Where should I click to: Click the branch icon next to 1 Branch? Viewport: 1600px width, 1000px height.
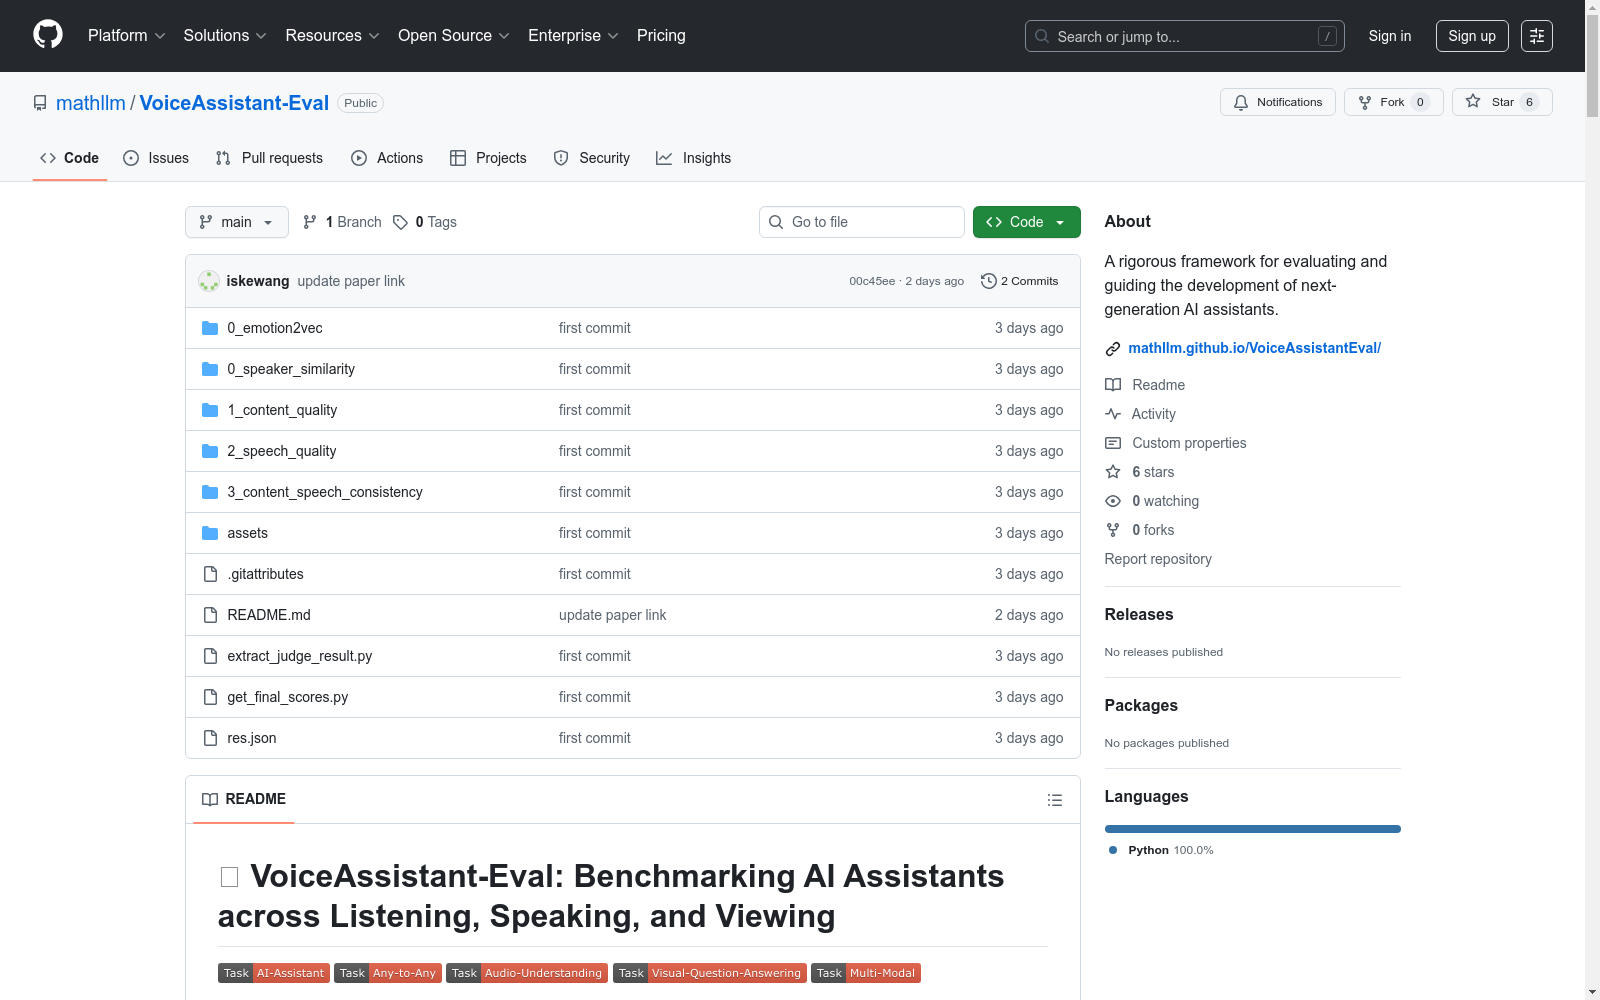(x=310, y=222)
